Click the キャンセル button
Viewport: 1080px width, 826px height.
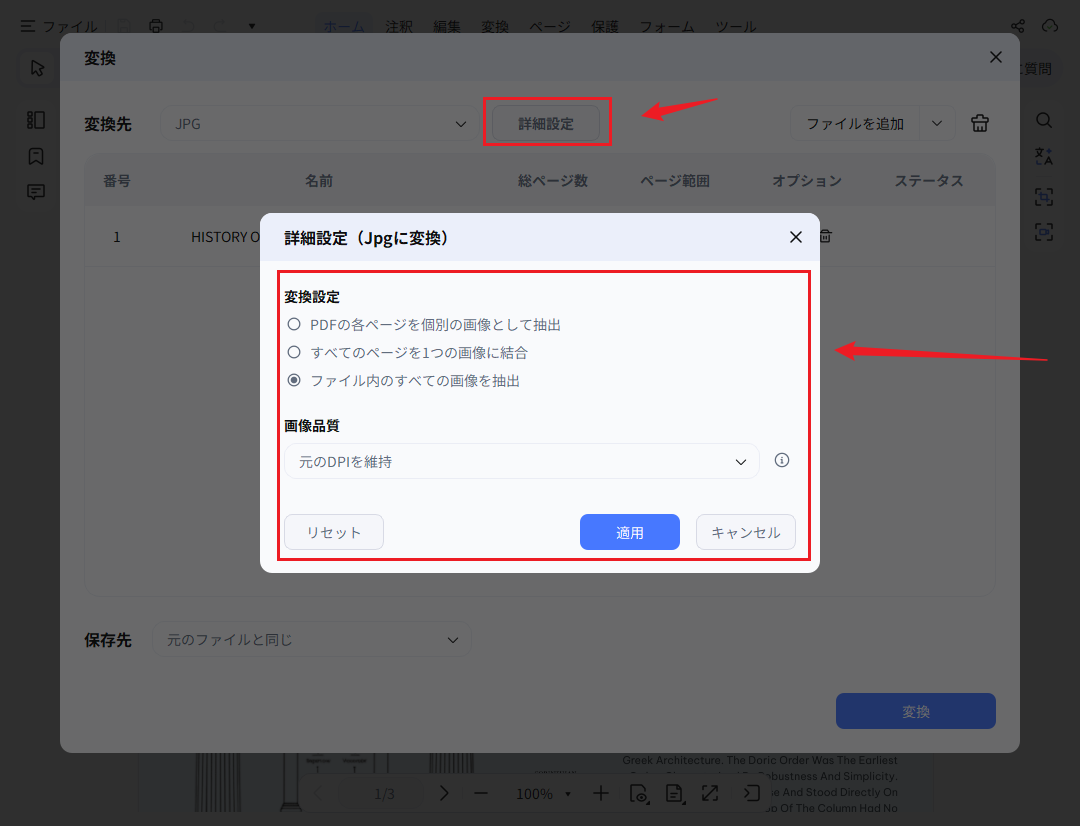[x=745, y=532]
